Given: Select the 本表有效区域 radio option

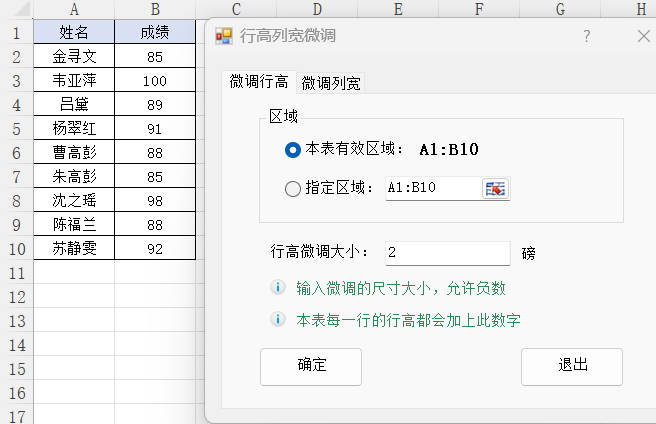Looking at the screenshot, I should pyautogui.click(x=292, y=150).
